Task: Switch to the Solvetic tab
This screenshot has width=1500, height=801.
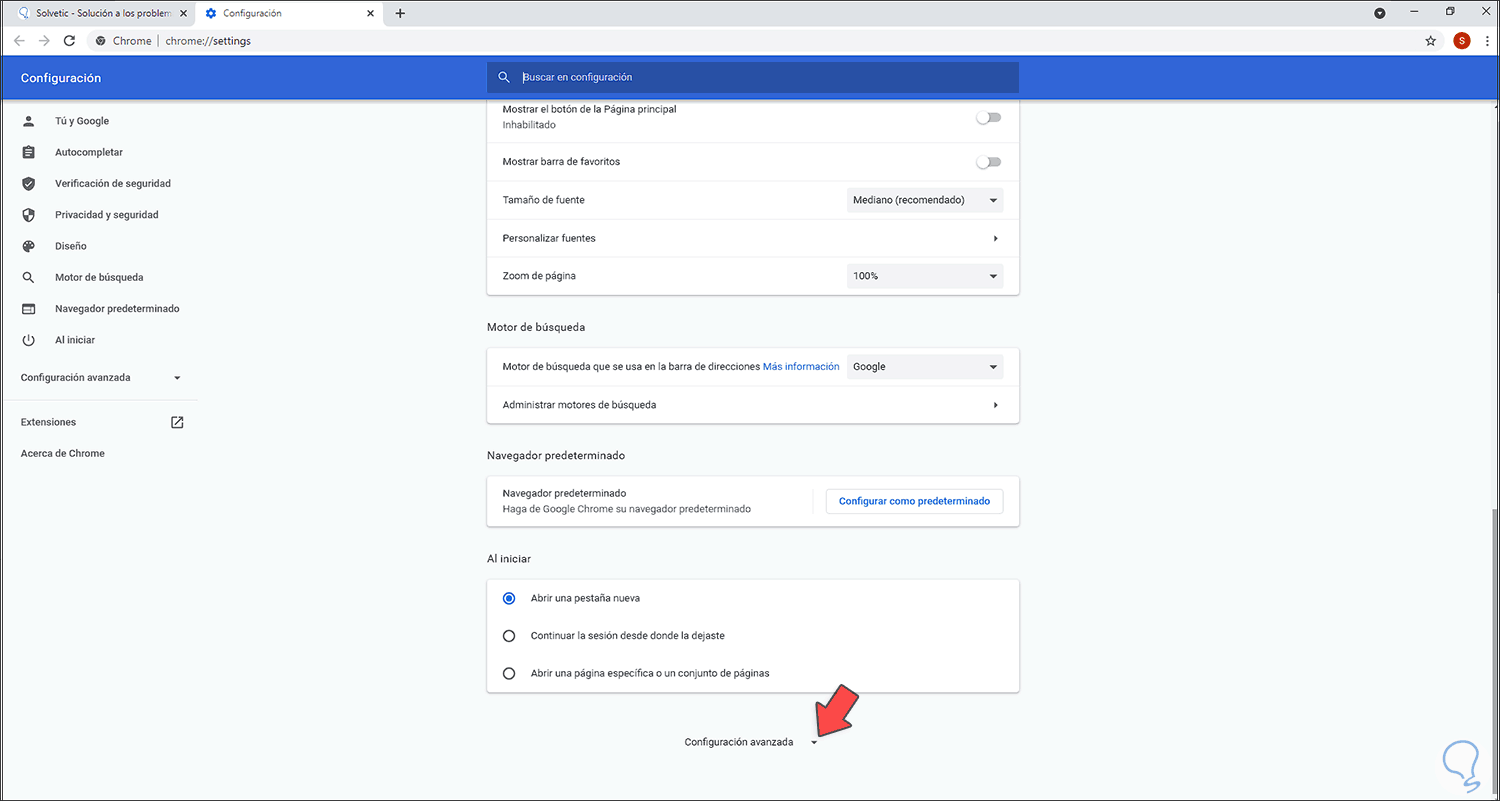Action: (x=99, y=13)
